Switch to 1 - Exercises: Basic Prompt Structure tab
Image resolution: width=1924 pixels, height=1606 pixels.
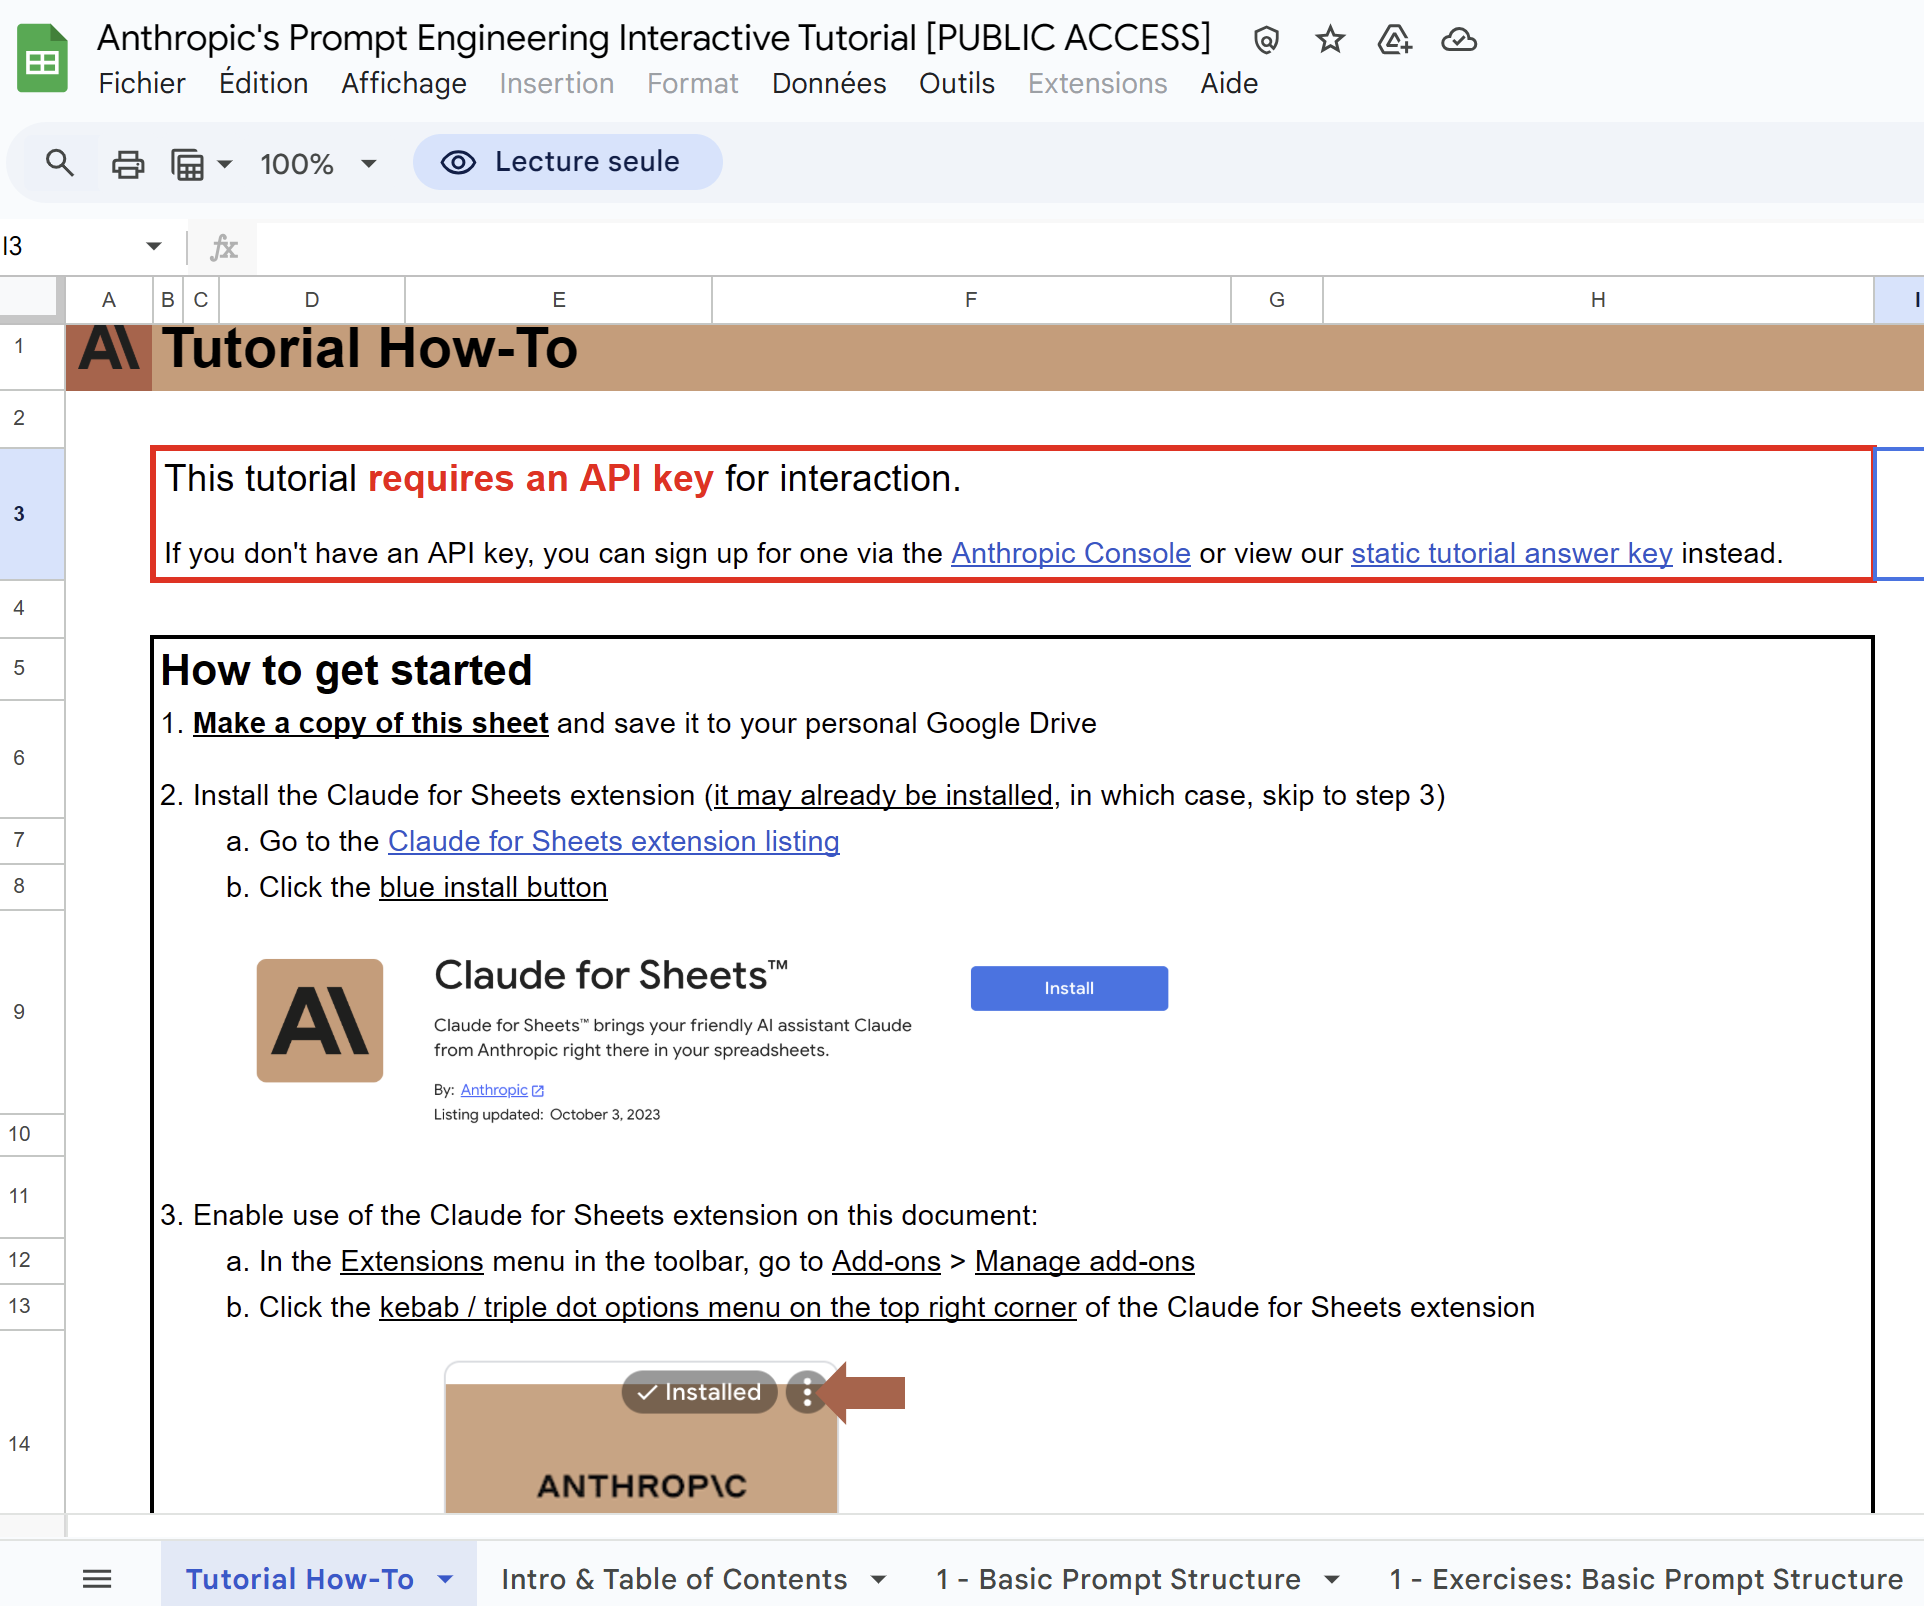click(x=1645, y=1579)
